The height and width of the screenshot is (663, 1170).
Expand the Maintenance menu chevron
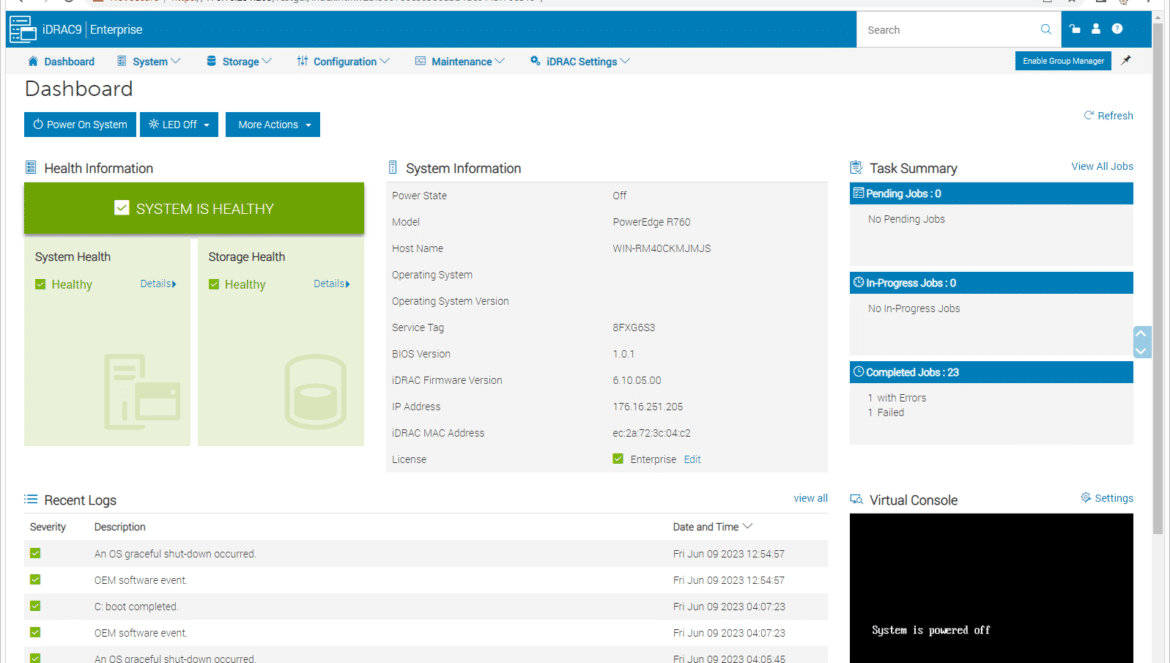point(500,61)
